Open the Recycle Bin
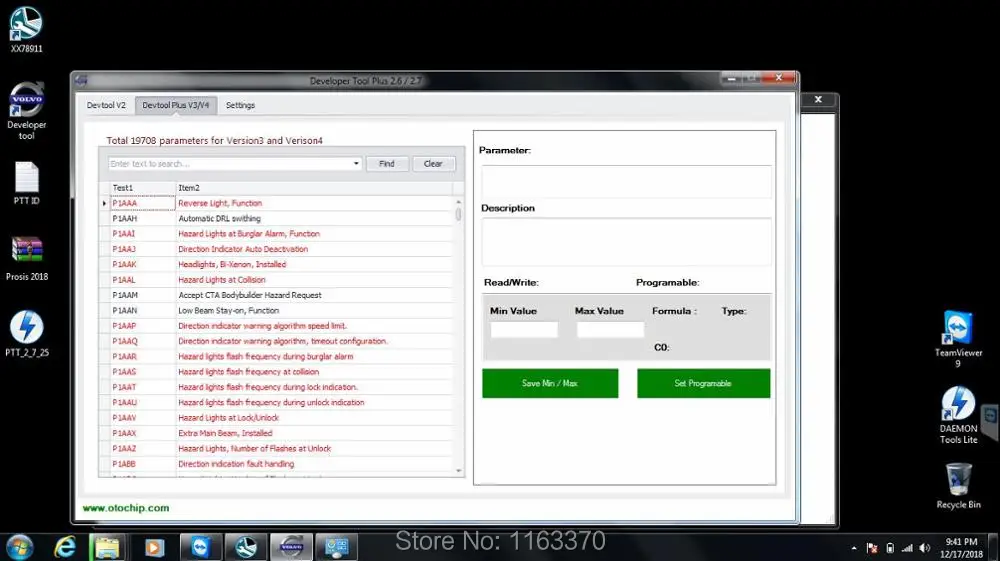This screenshot has width=1000, height=561. 958,486
